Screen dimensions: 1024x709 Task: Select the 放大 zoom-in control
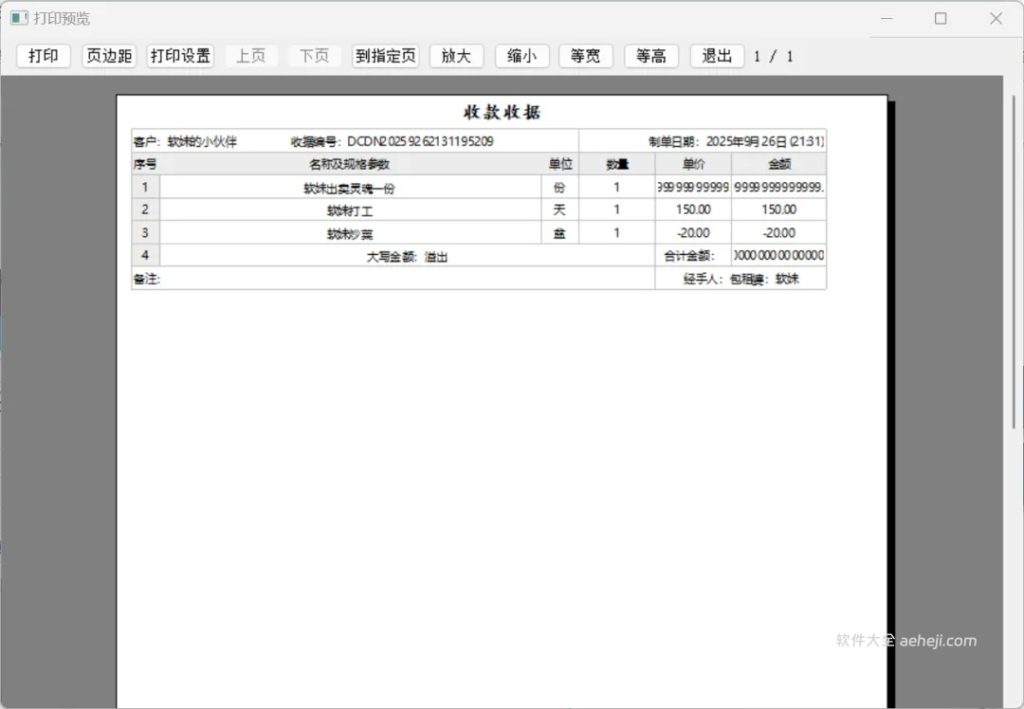456,56
